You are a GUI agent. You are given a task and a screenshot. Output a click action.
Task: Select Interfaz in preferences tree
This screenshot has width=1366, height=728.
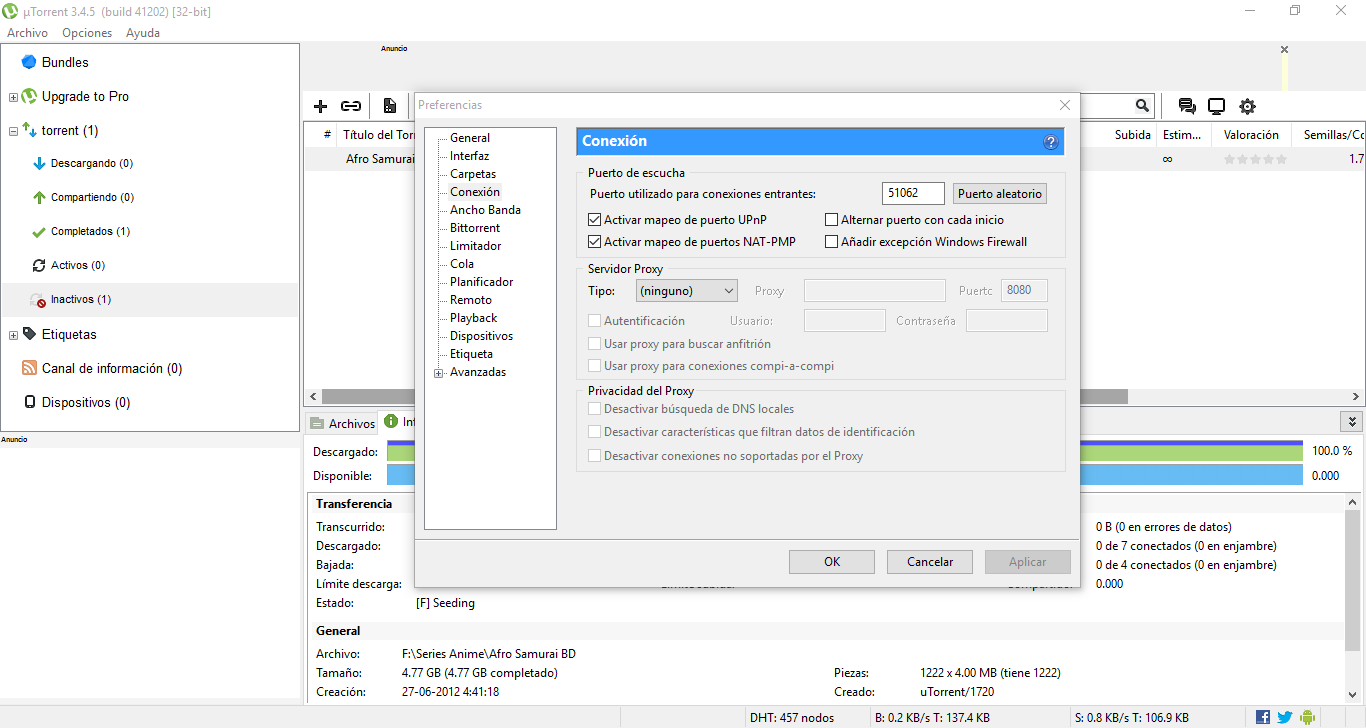click(x=469, y=156)
